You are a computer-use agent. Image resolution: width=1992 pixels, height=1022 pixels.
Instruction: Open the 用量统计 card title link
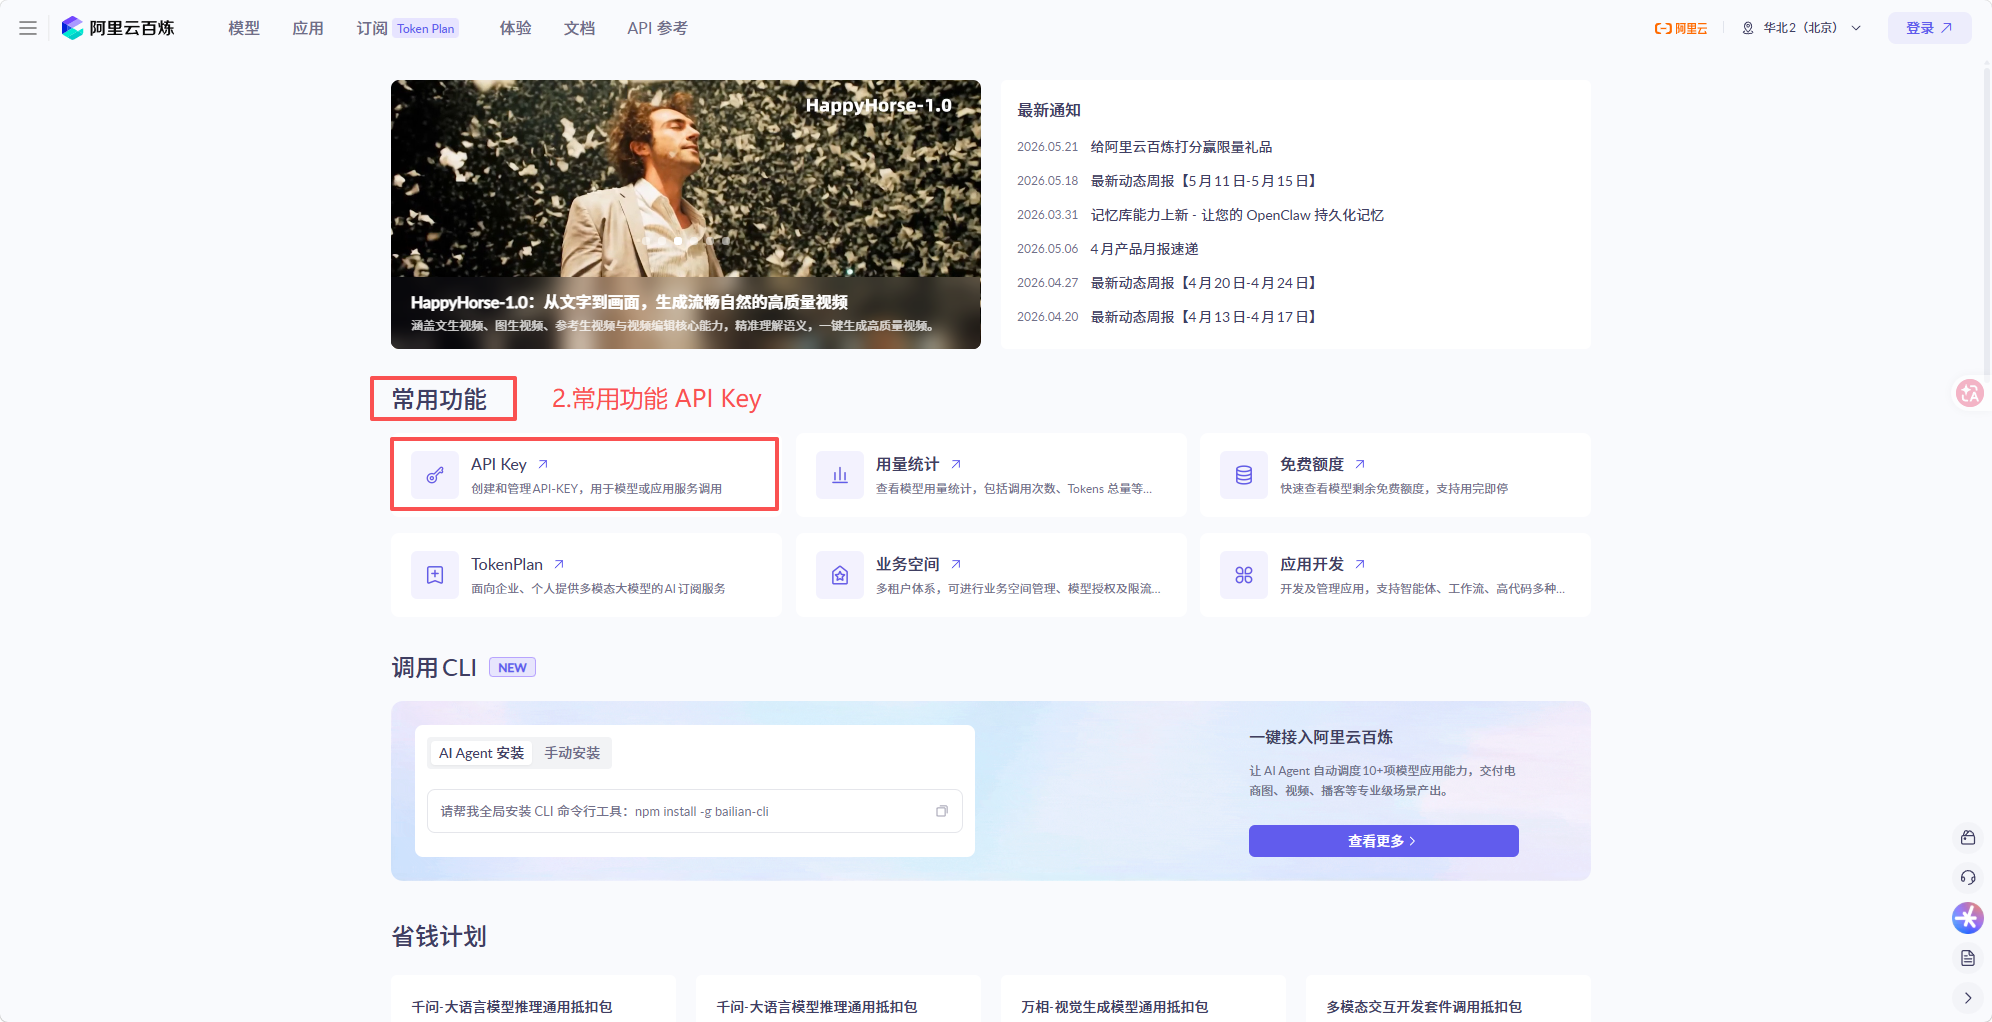point(918,464)
